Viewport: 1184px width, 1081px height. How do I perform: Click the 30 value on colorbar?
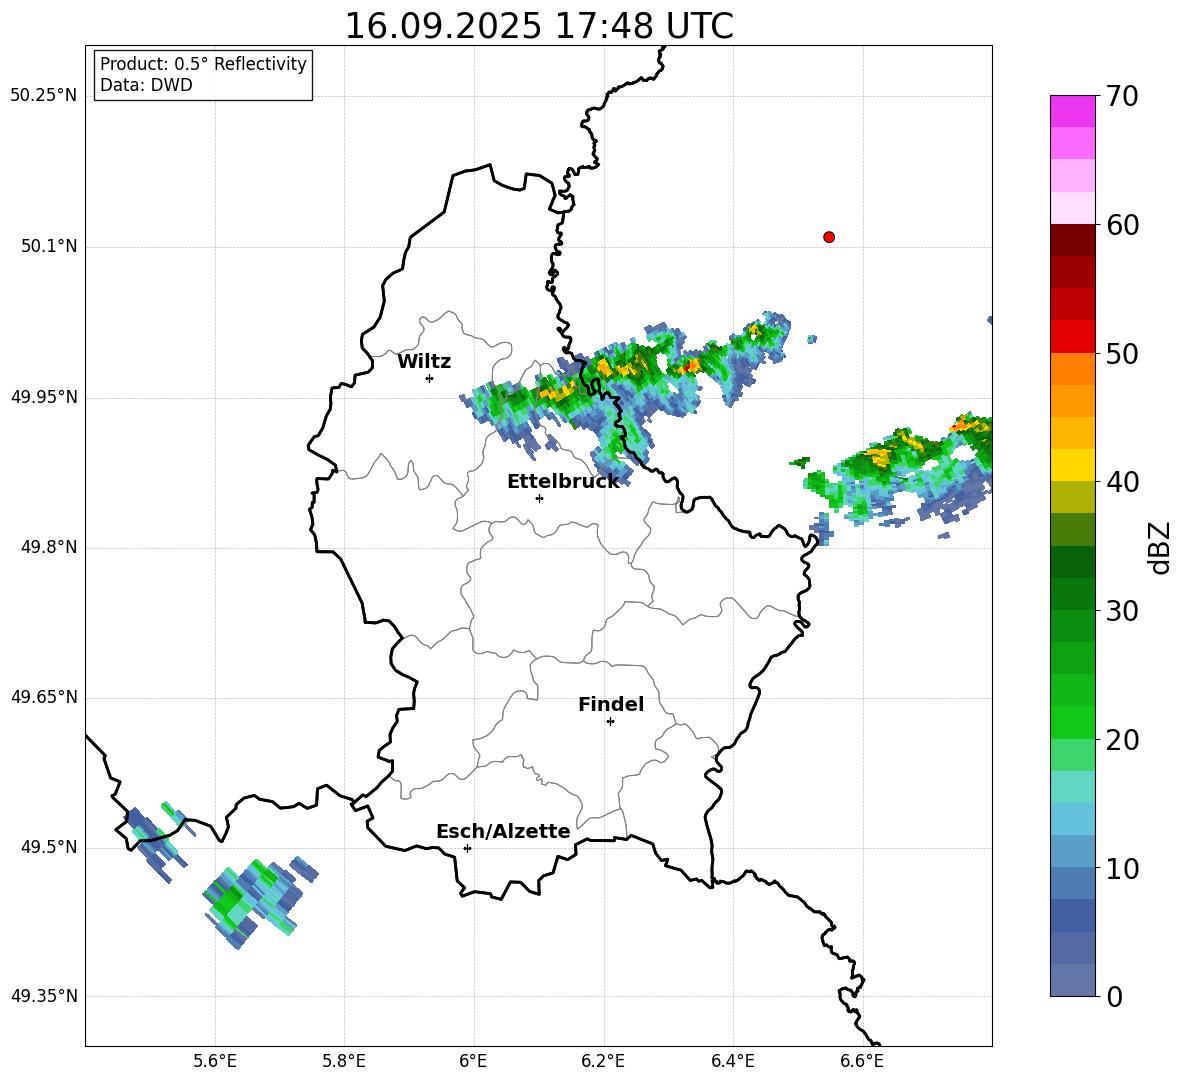click(x=1122, y=611)
